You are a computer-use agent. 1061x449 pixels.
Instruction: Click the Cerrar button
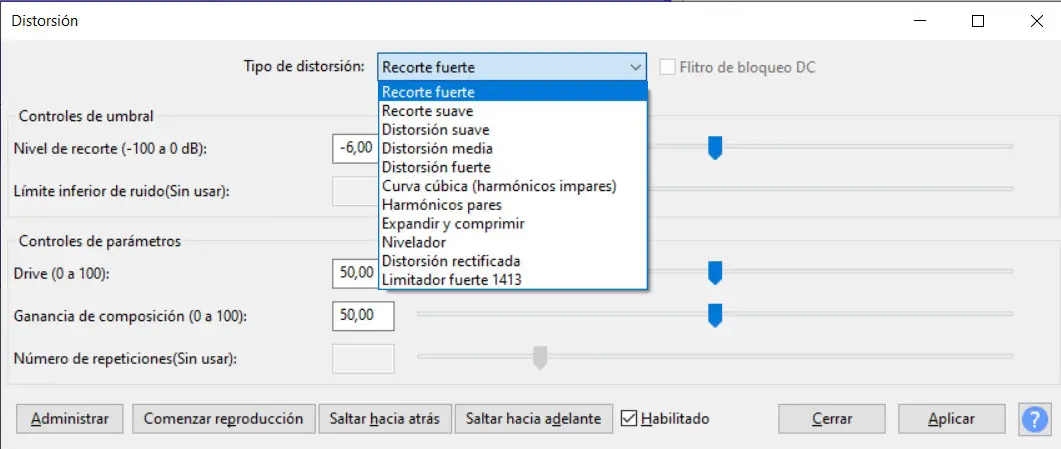(x=831, y=419)
